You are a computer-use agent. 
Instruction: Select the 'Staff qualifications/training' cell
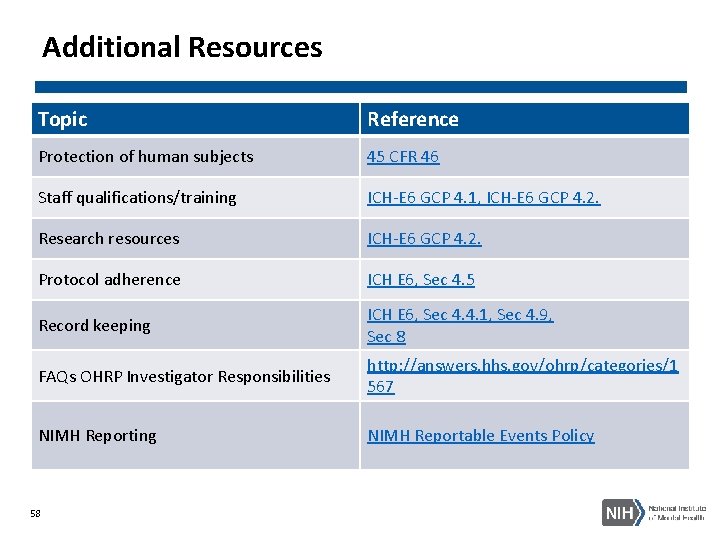pyautogui.click(x=196, y=197)
